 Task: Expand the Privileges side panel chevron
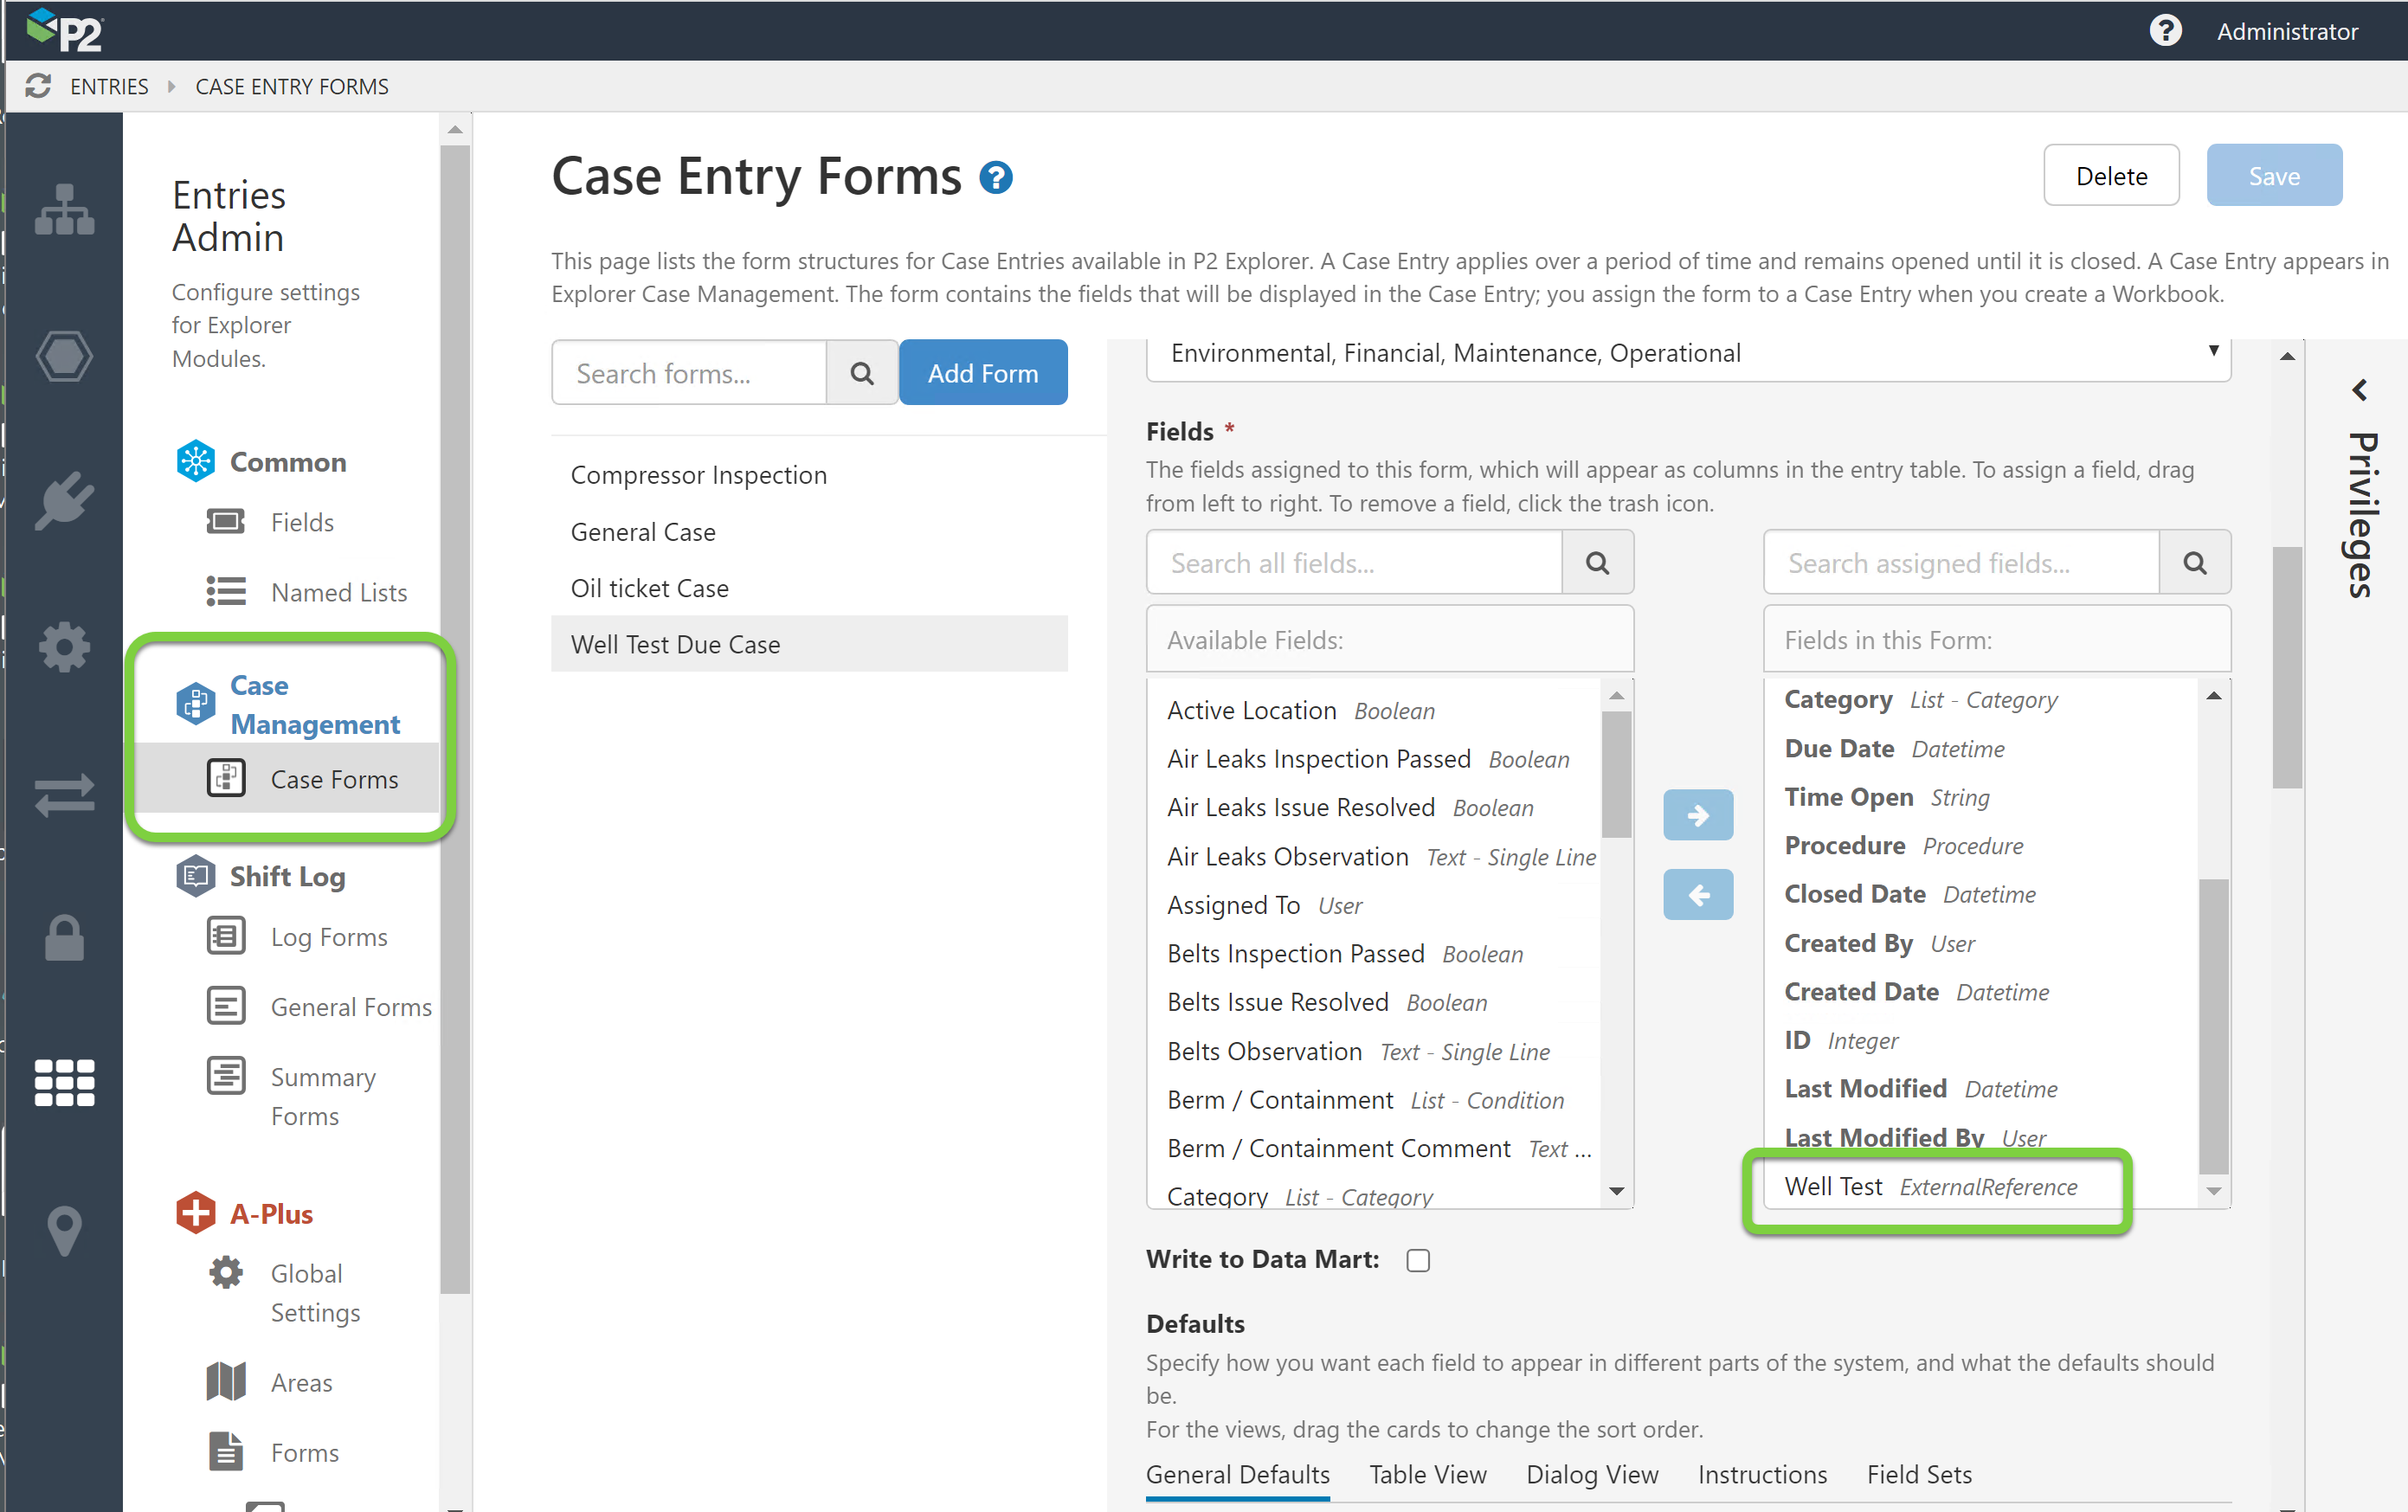(x=2360, y=390)
